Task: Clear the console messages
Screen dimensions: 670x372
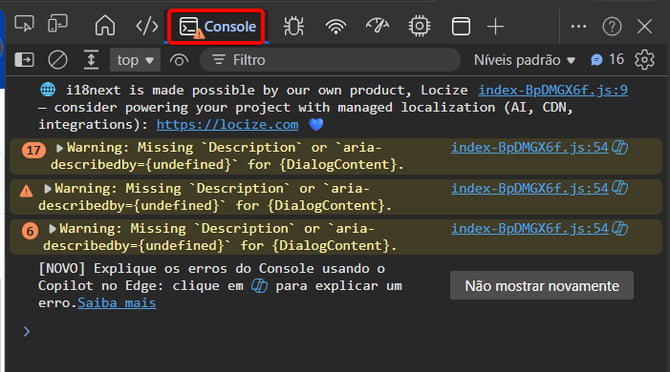Action: click(x=58, y=60)
